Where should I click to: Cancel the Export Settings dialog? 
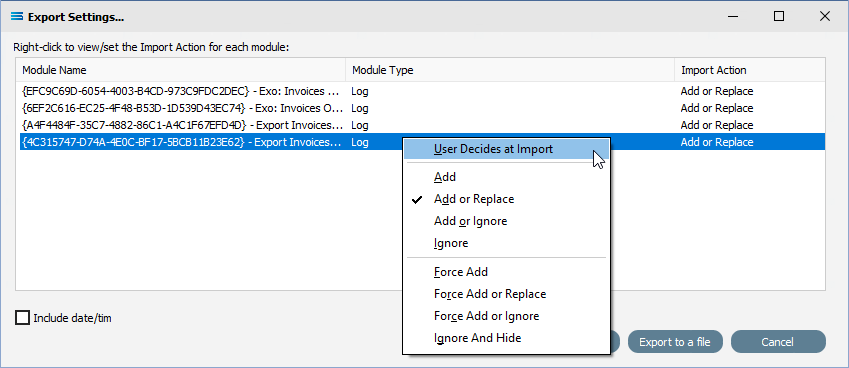[778, 342]
